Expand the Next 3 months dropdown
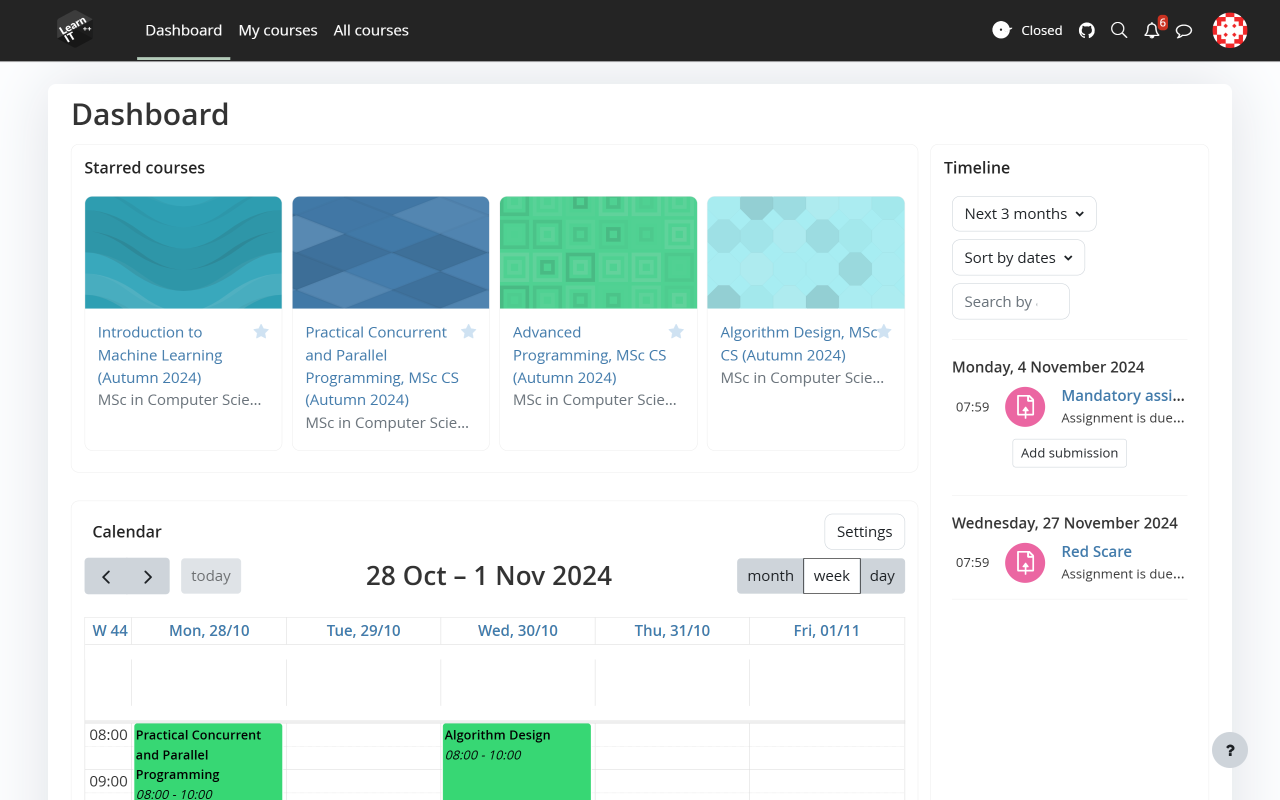This screenshot has height=800, width=1280. click(x=1024, y=214)
